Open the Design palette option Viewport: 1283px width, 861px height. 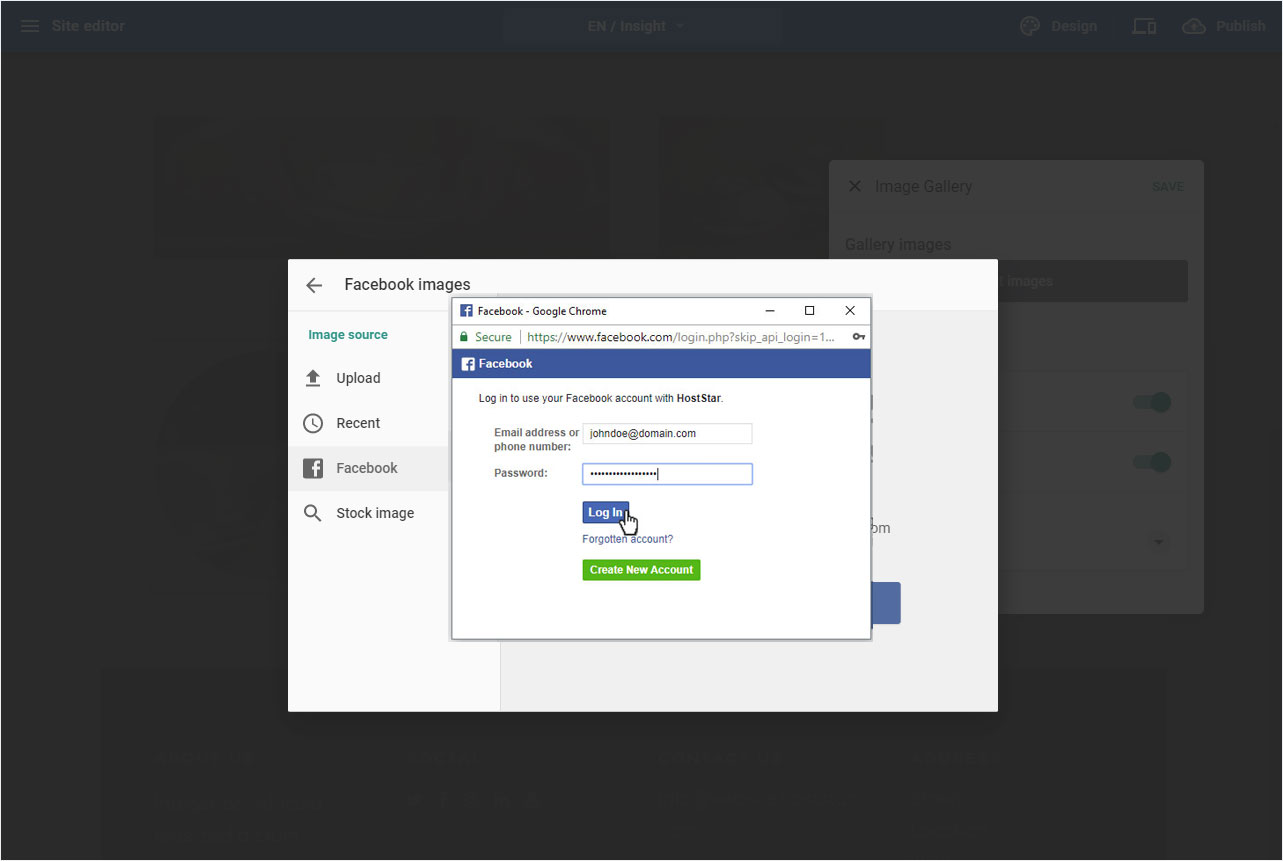(x=1058, y=26)
